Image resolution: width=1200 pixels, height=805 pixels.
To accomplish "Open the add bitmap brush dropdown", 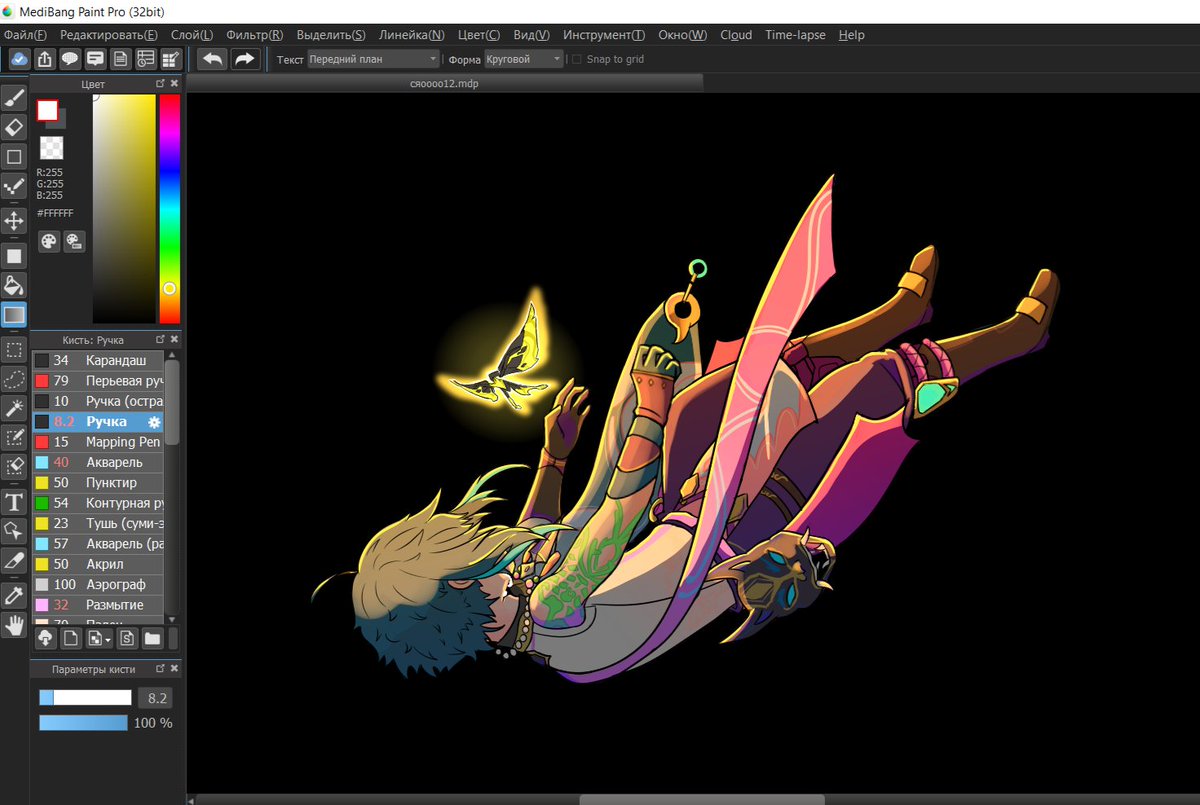I will [x=100, y=638].
